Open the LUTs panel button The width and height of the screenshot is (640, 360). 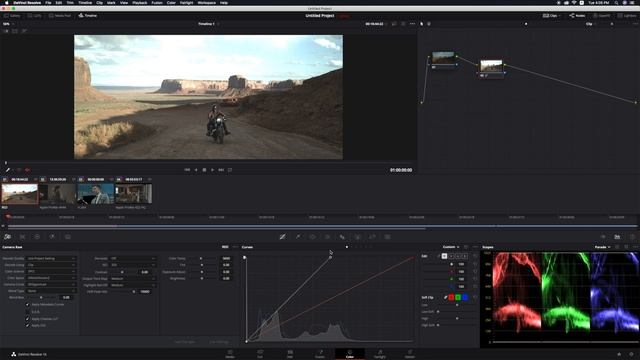click(35, 16)
